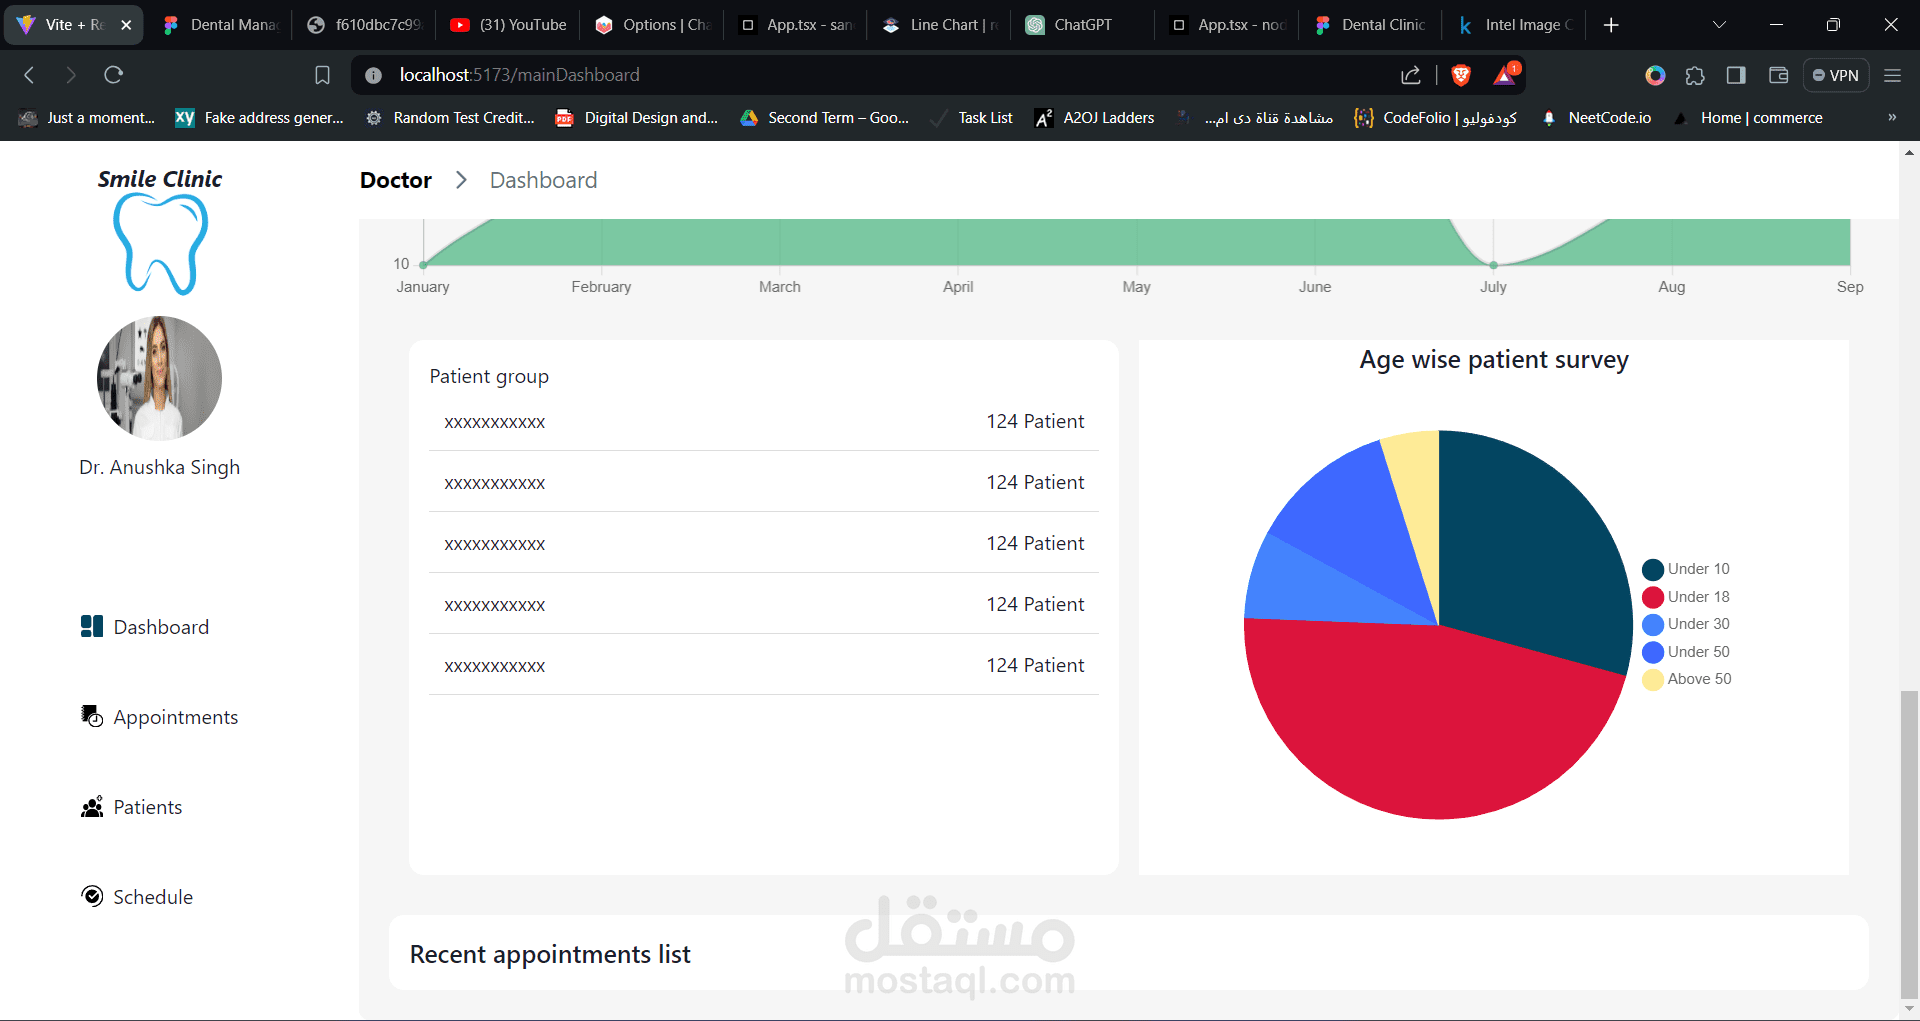
Task: Toggle Under 30 legend swatch
Action: coord(1653,624)
